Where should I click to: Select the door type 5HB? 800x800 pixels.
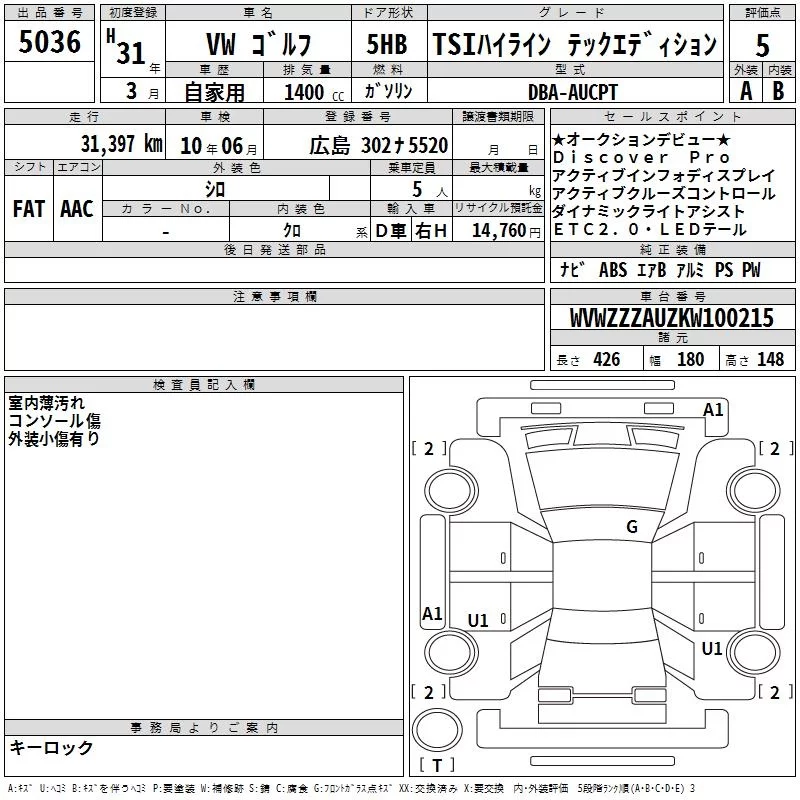point(387,44)
